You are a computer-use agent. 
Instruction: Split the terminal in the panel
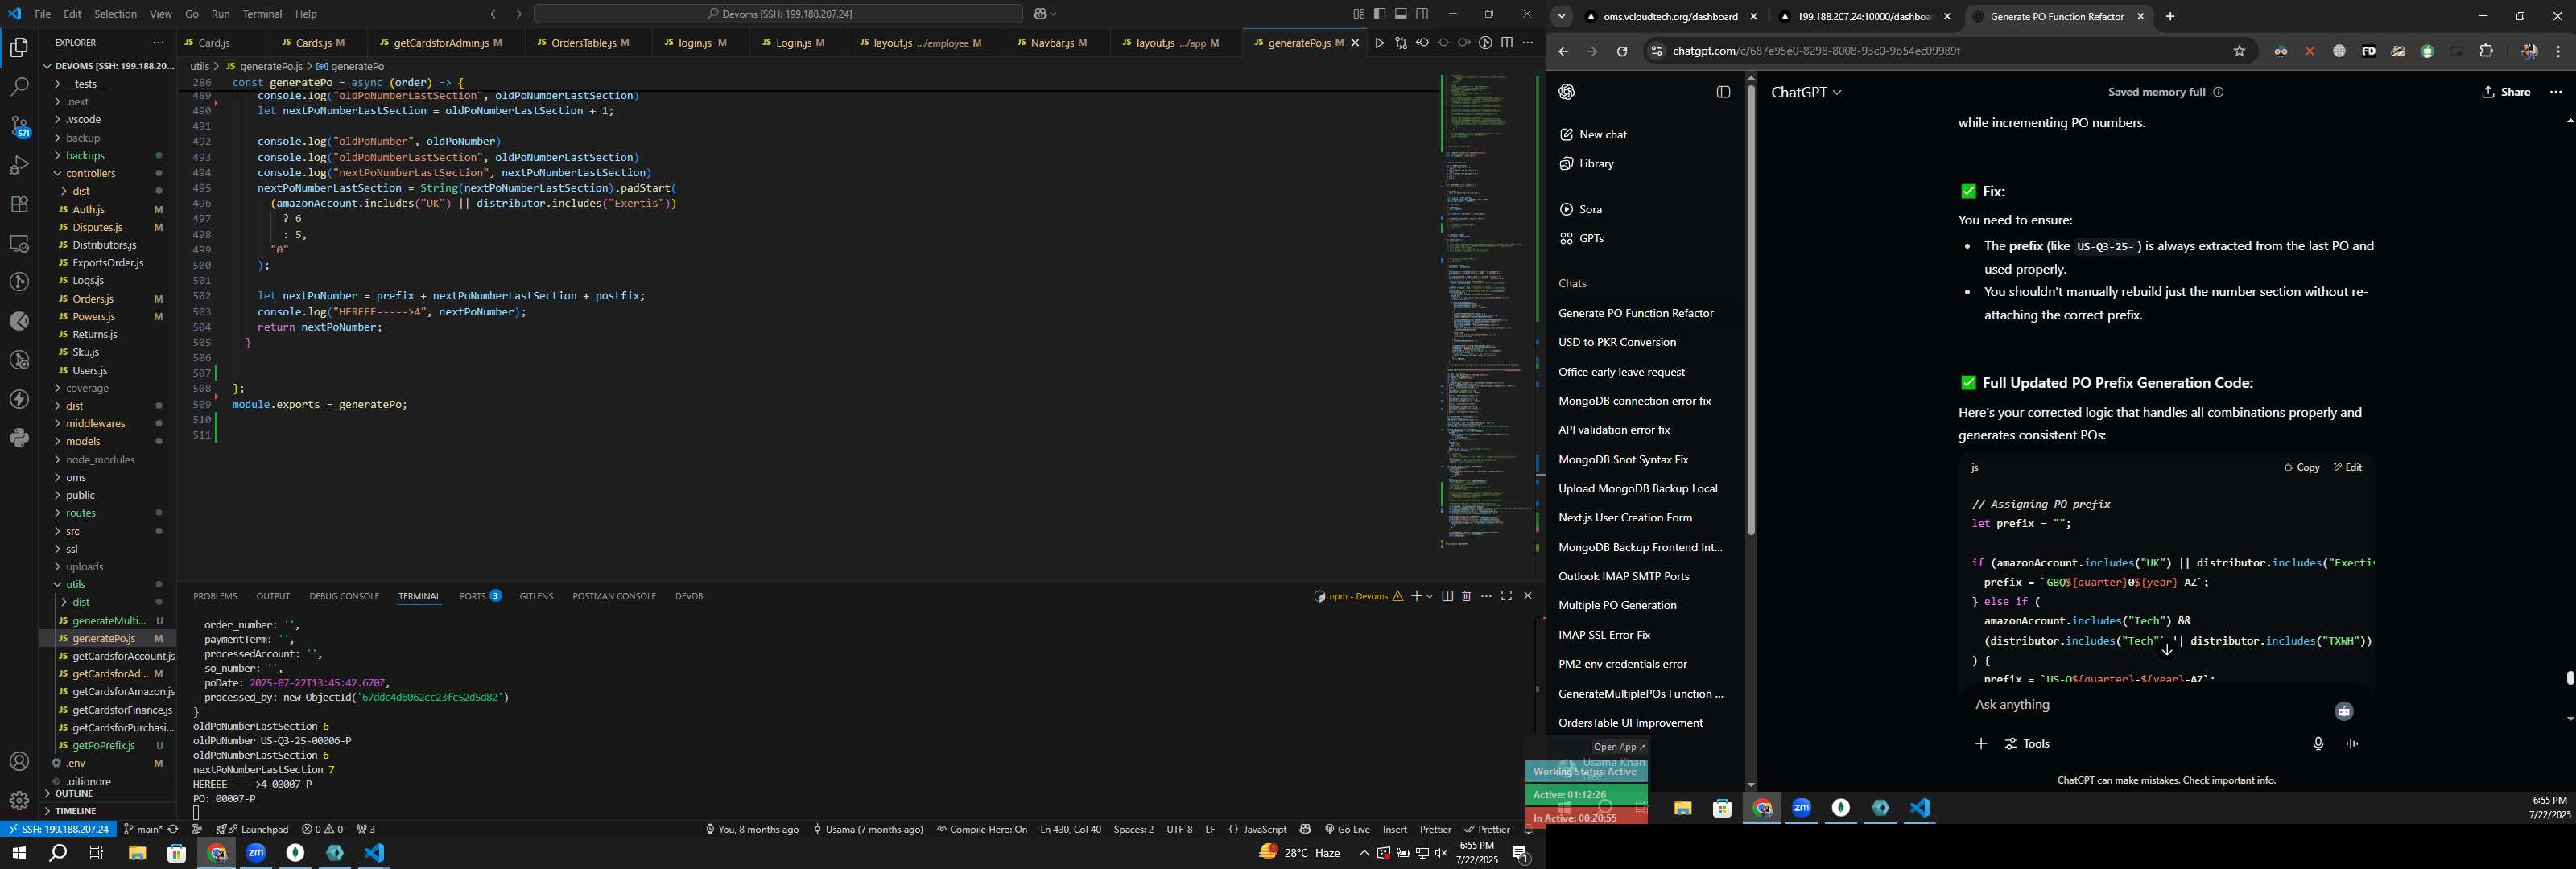[x=1447, y=596]
